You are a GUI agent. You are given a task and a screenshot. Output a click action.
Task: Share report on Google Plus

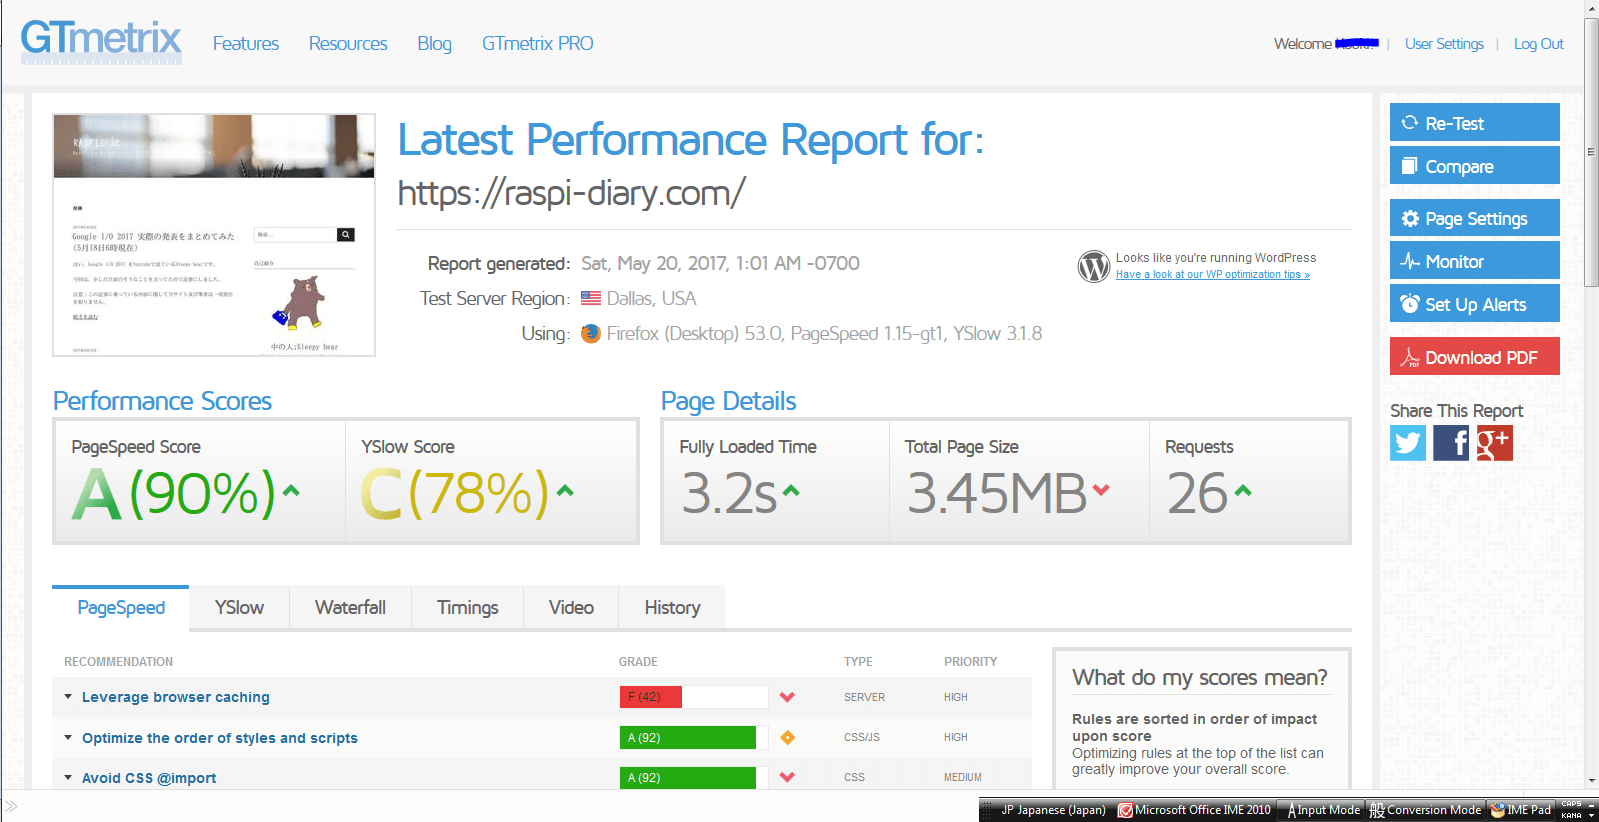[x=1495, y=443]
